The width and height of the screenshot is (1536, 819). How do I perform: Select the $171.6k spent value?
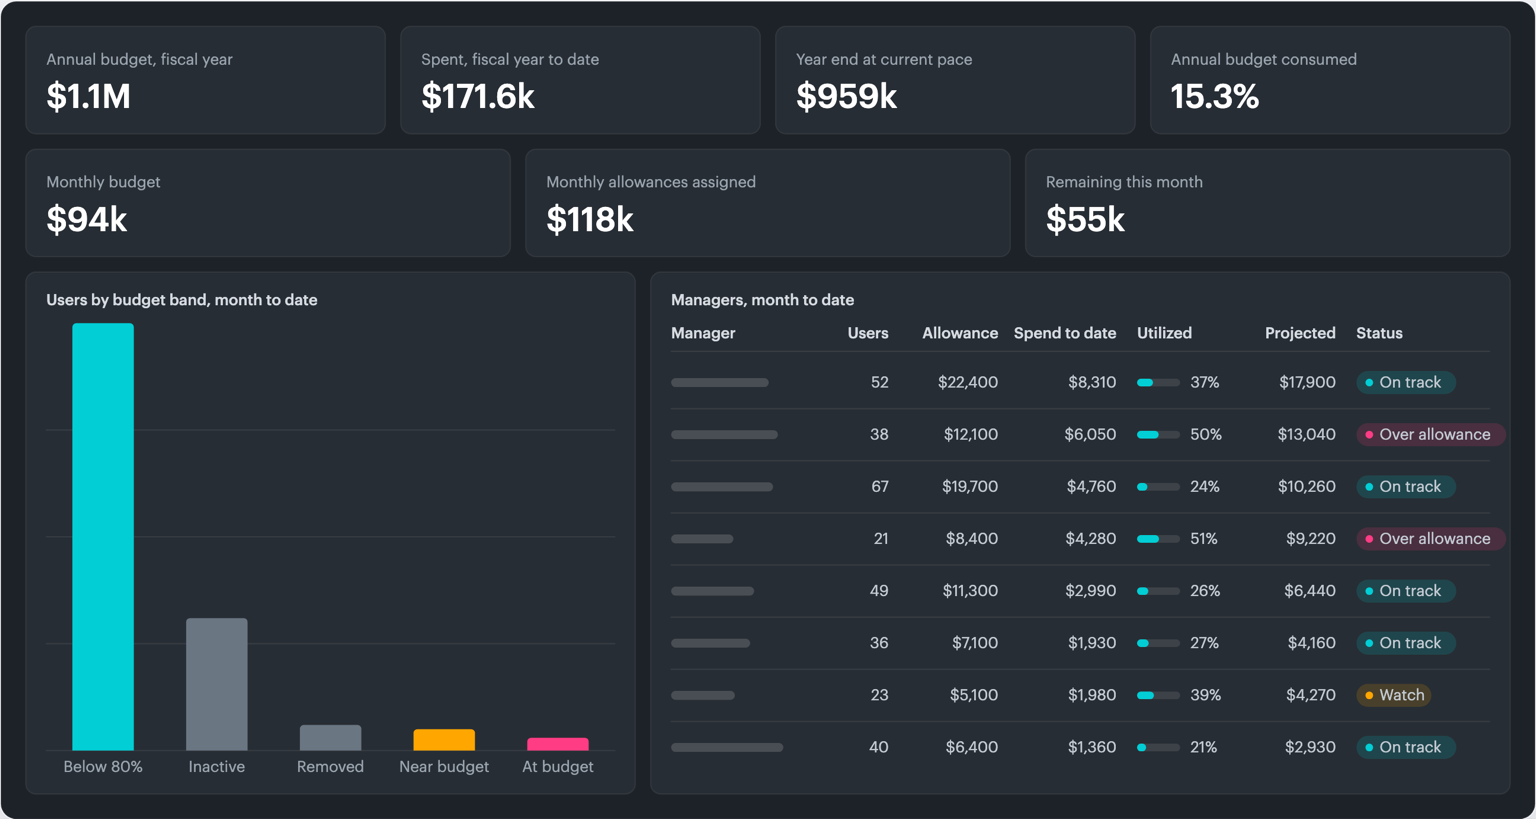[x=478, y=96]
